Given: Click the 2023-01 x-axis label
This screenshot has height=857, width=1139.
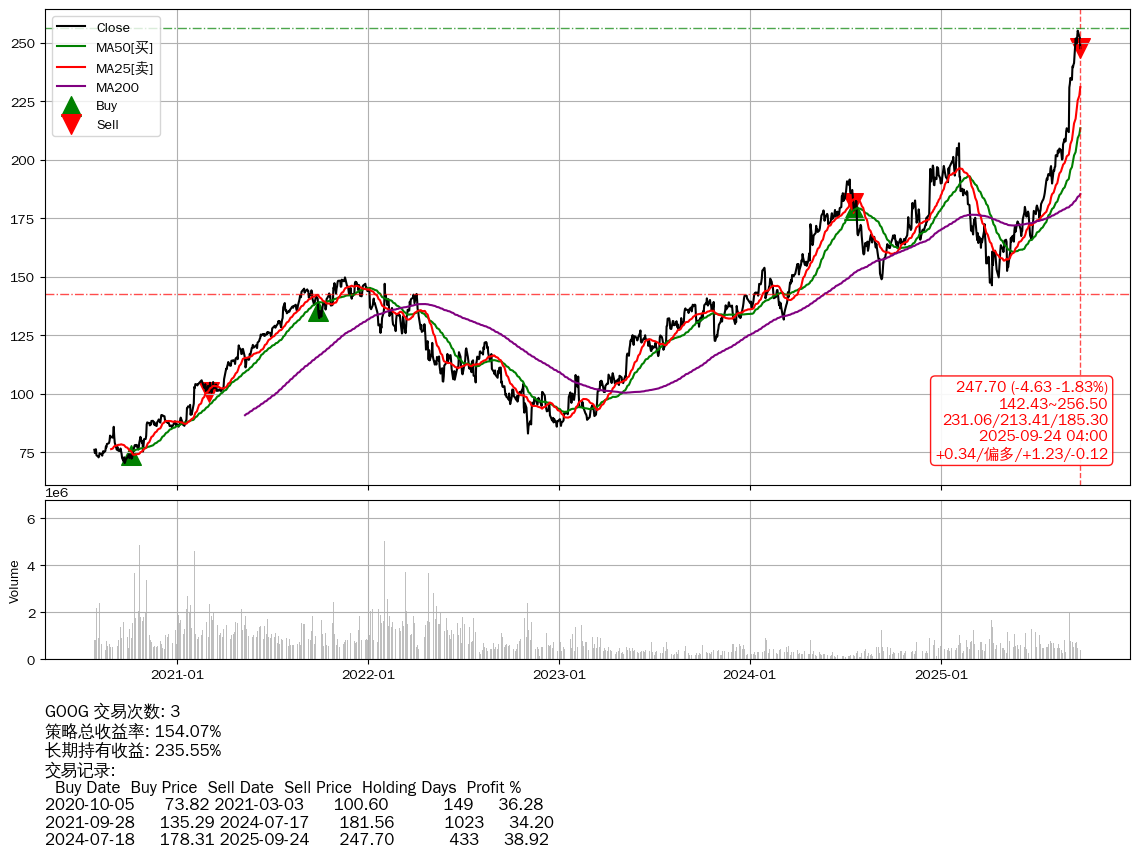Looking at the screenshot, I should coord(559,675).
